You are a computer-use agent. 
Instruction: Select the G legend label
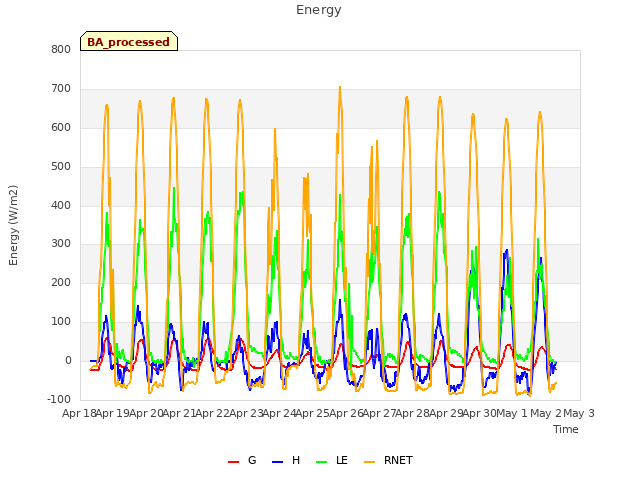pyautogui.click(x=252, y=460)
